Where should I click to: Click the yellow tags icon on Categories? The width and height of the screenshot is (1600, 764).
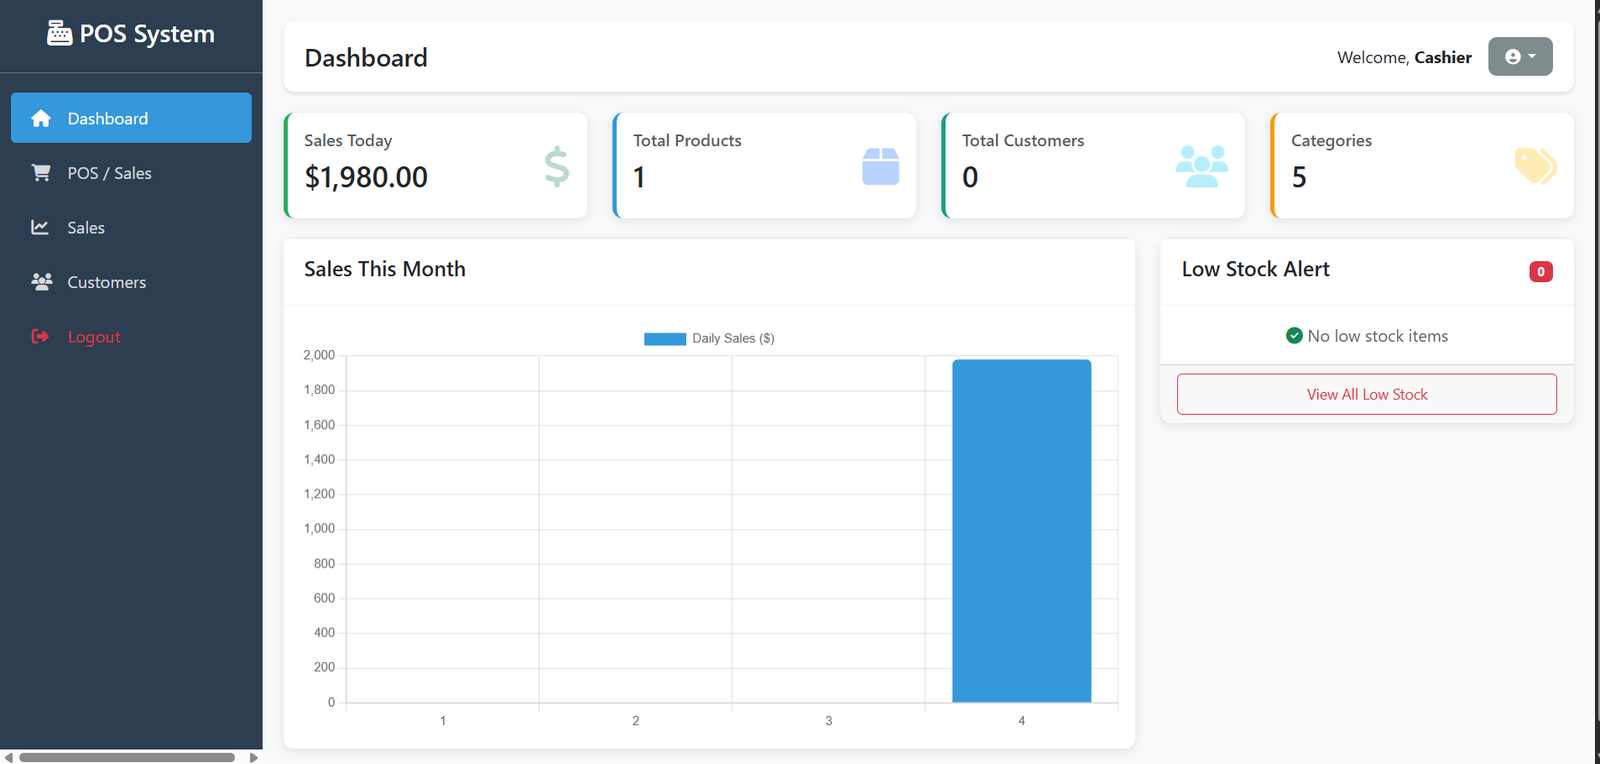1535,166
